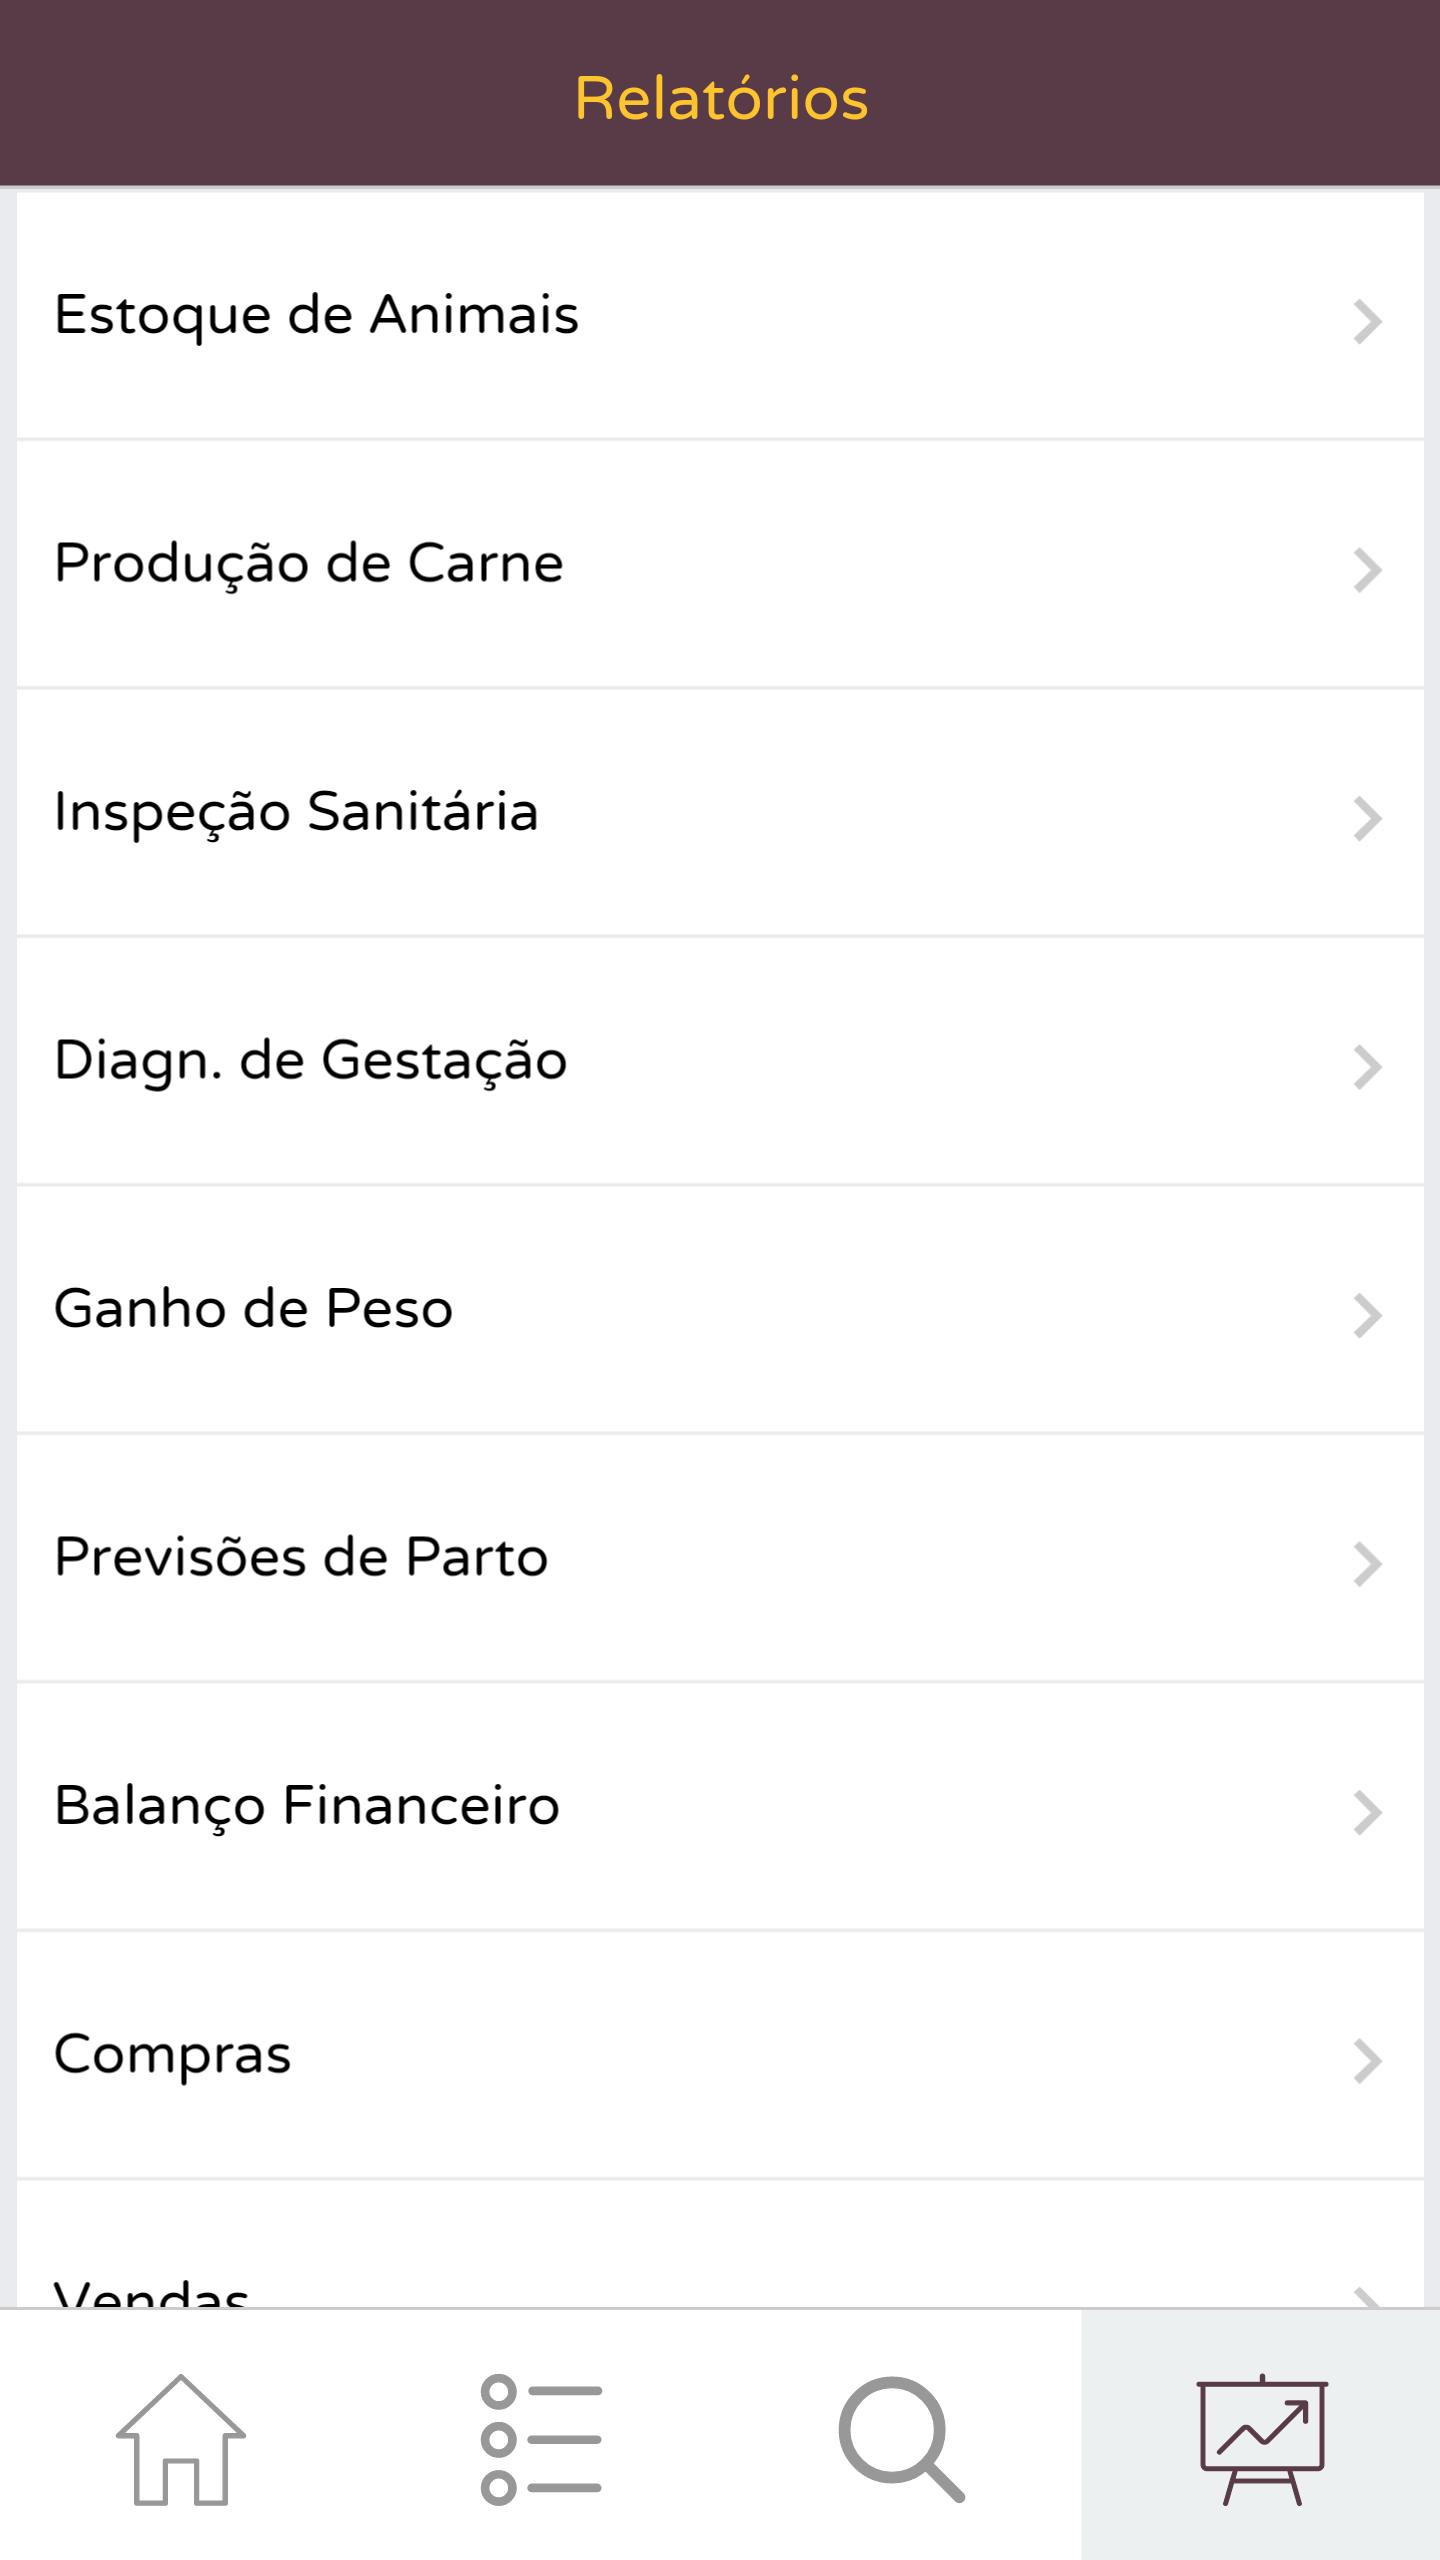Screen dimensions: 1440x2560
Task: Select Inspeção Sanitária list item
Action: [296, 811]
